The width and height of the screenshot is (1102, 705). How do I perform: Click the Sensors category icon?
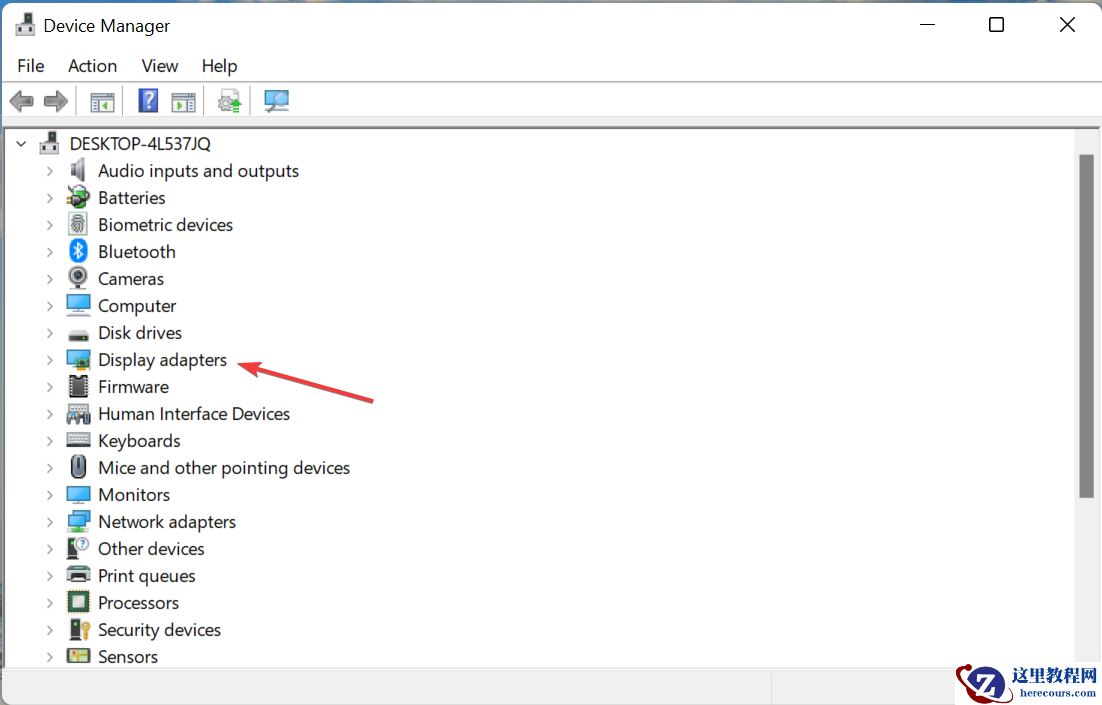(78, 656)
